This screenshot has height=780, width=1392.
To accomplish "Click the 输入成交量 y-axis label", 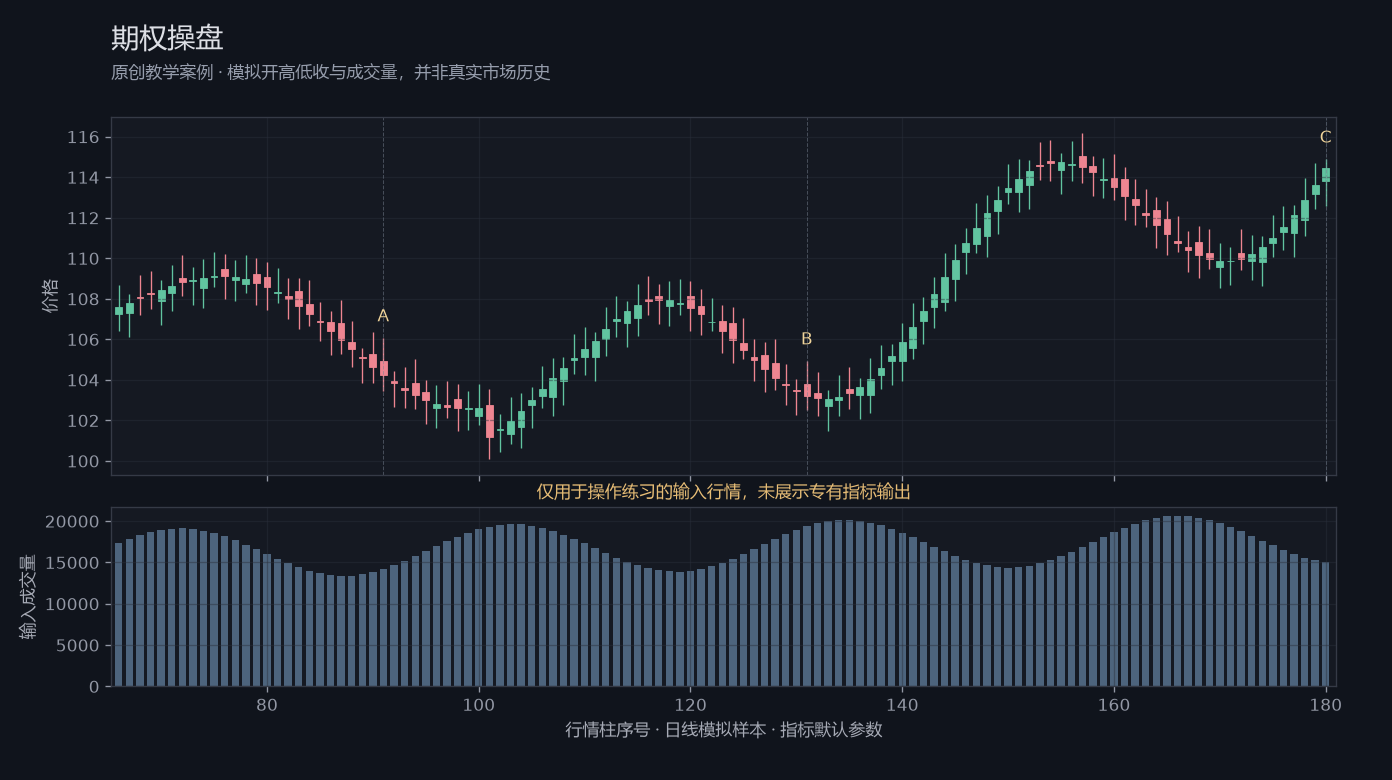I will 28,597.
